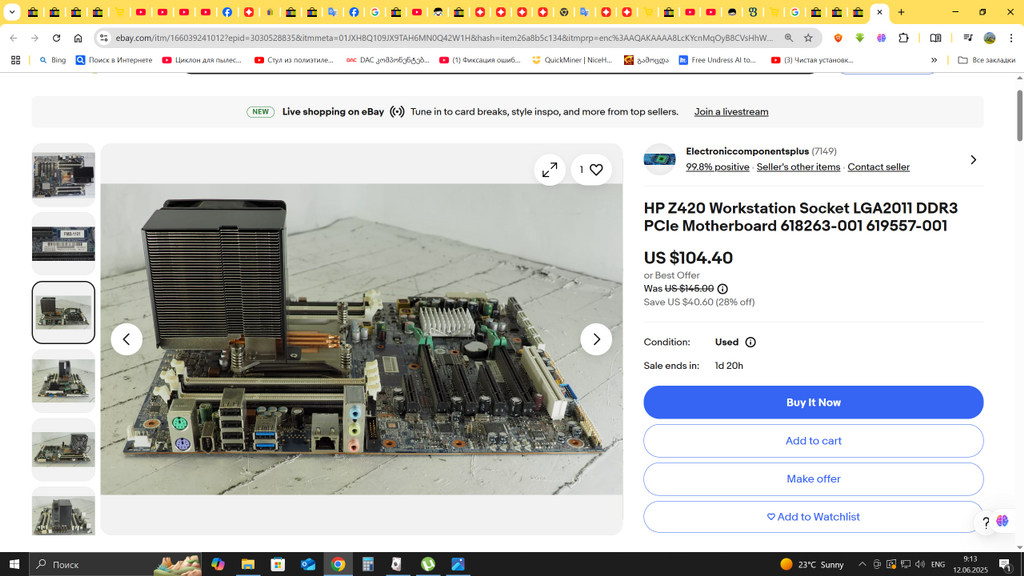The width and height of the screenshot is (1024, 576).
Task: Show previous product image
Action: (x=127, y=340)
